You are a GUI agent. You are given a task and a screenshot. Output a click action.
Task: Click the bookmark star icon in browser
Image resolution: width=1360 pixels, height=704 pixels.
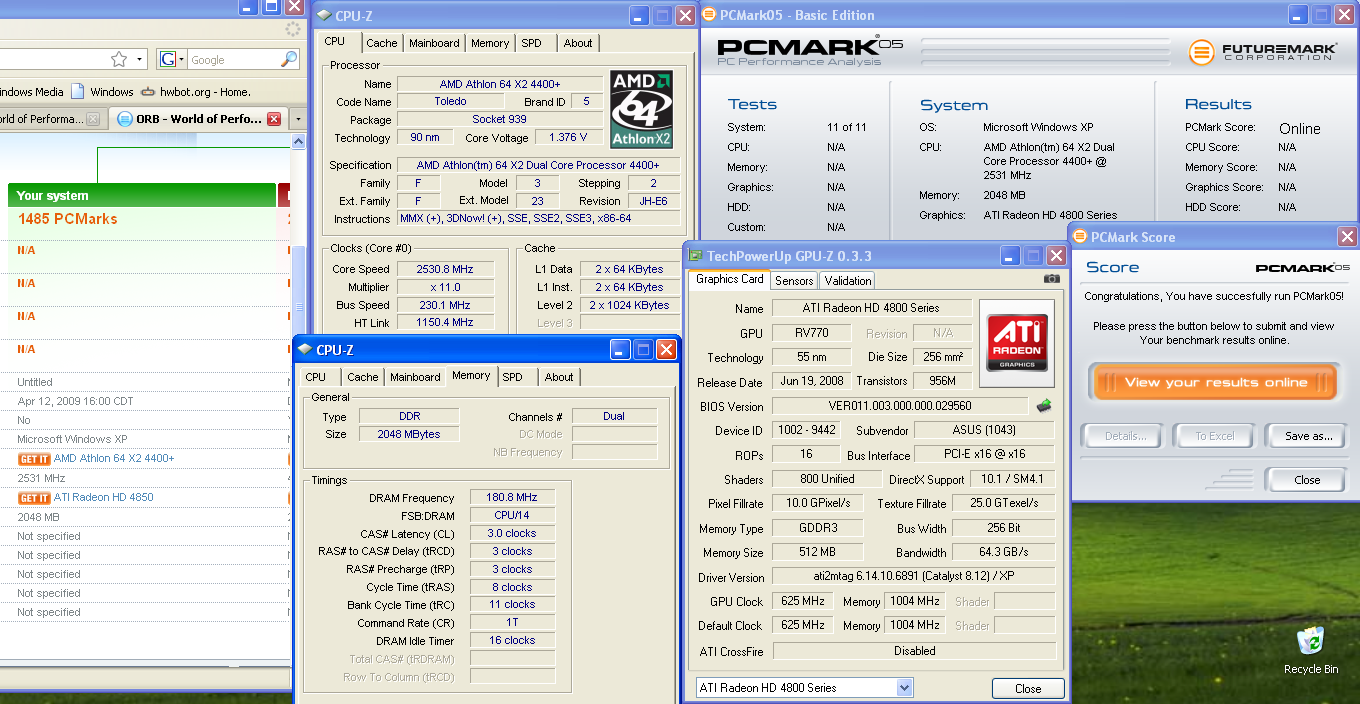point(118,59)
